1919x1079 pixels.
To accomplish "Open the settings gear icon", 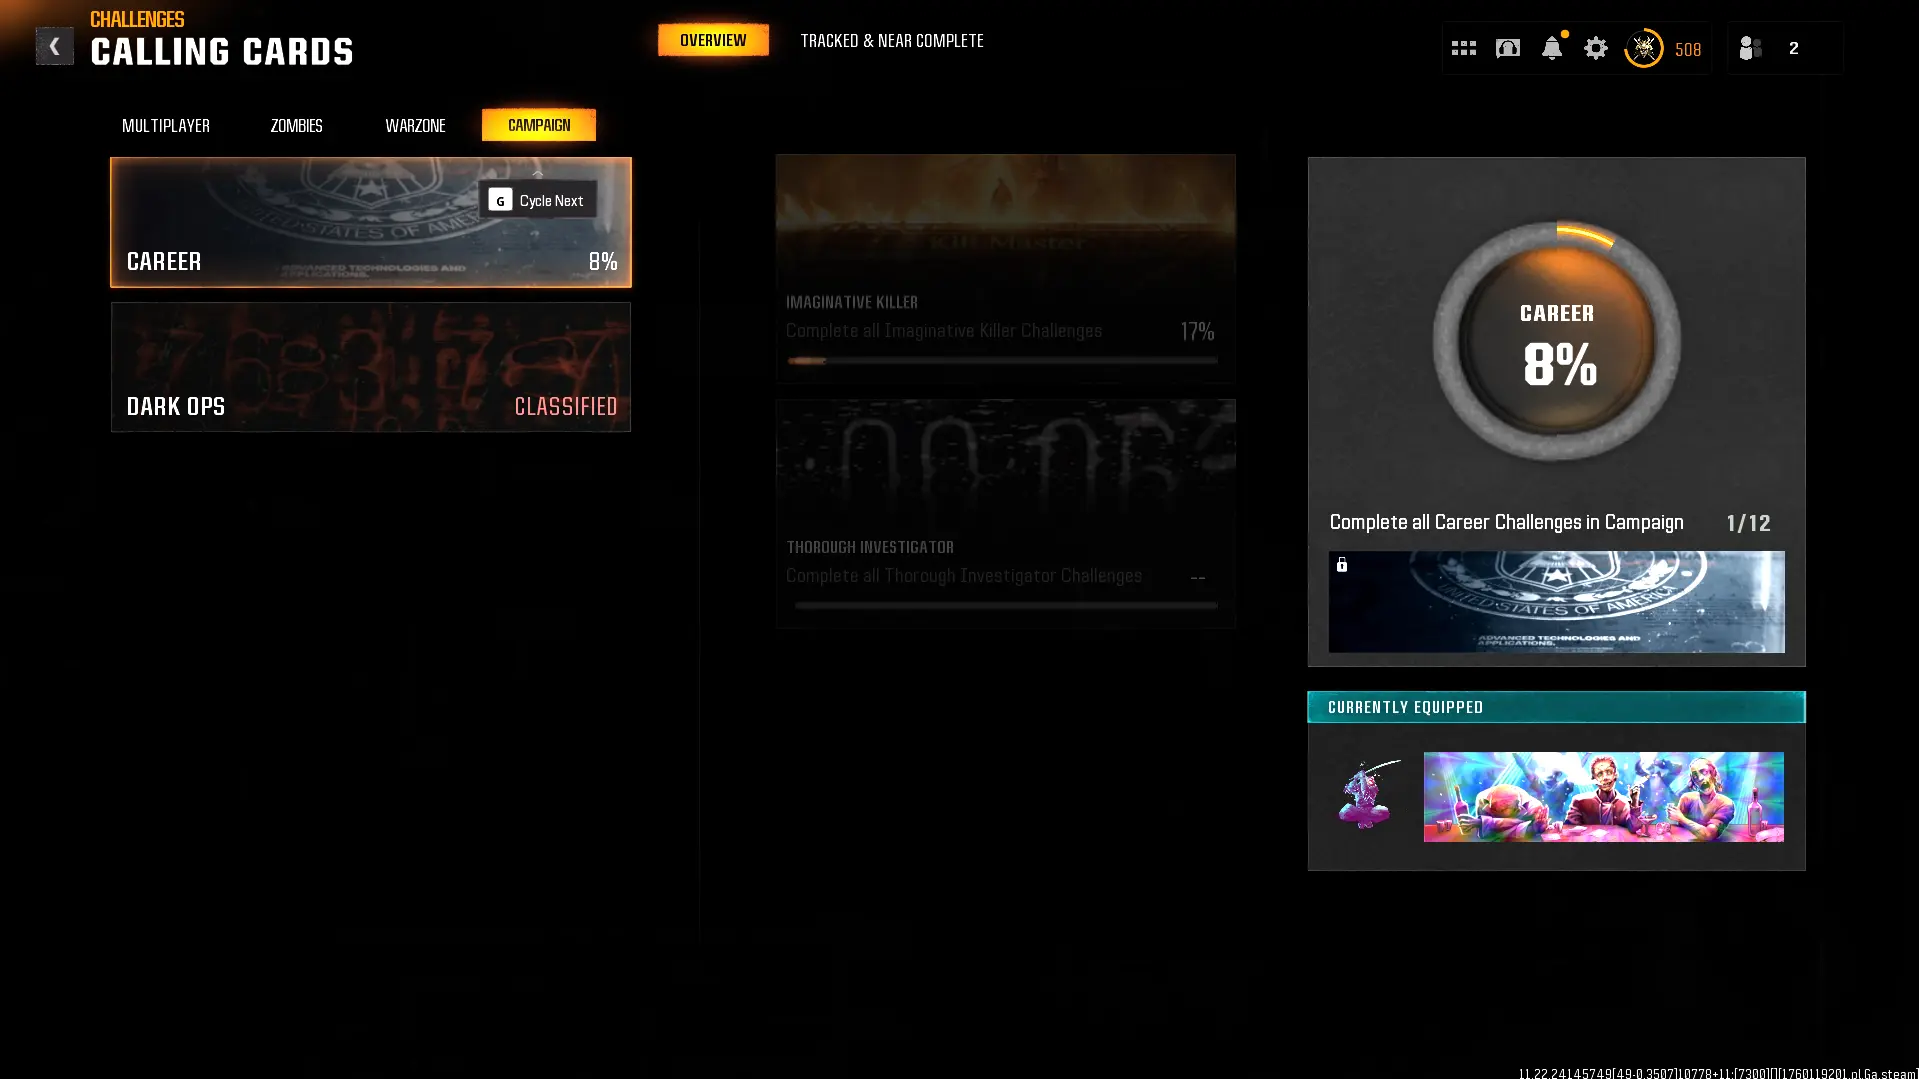I will coord(1595,48).
